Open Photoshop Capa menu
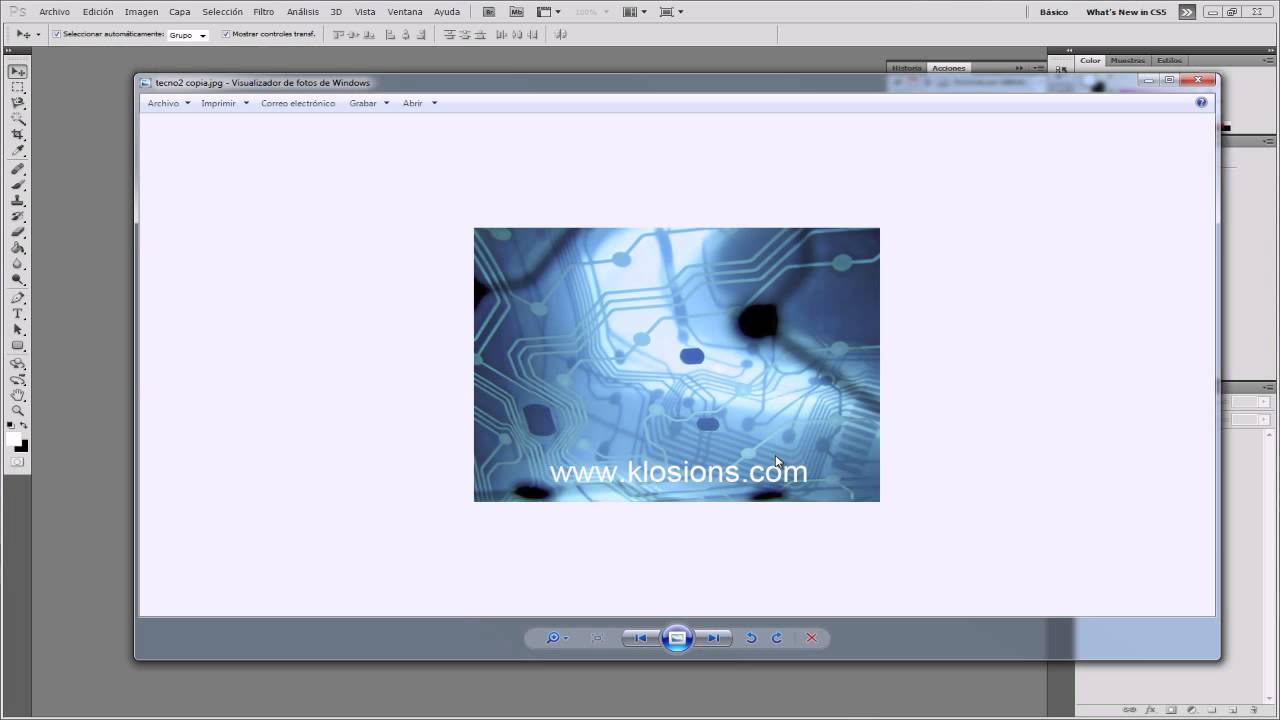The height and width of the screenshot is (720, 1280). point(180,12)
